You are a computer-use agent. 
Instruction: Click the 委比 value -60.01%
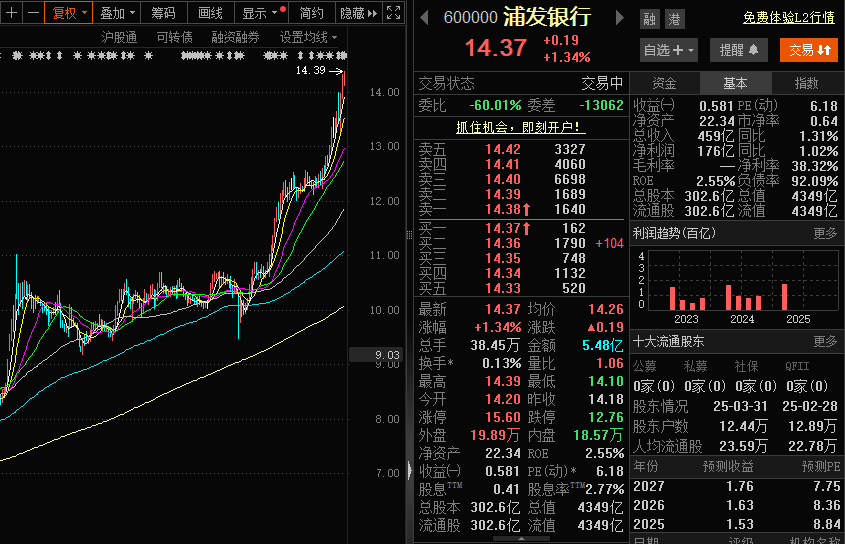495,105
